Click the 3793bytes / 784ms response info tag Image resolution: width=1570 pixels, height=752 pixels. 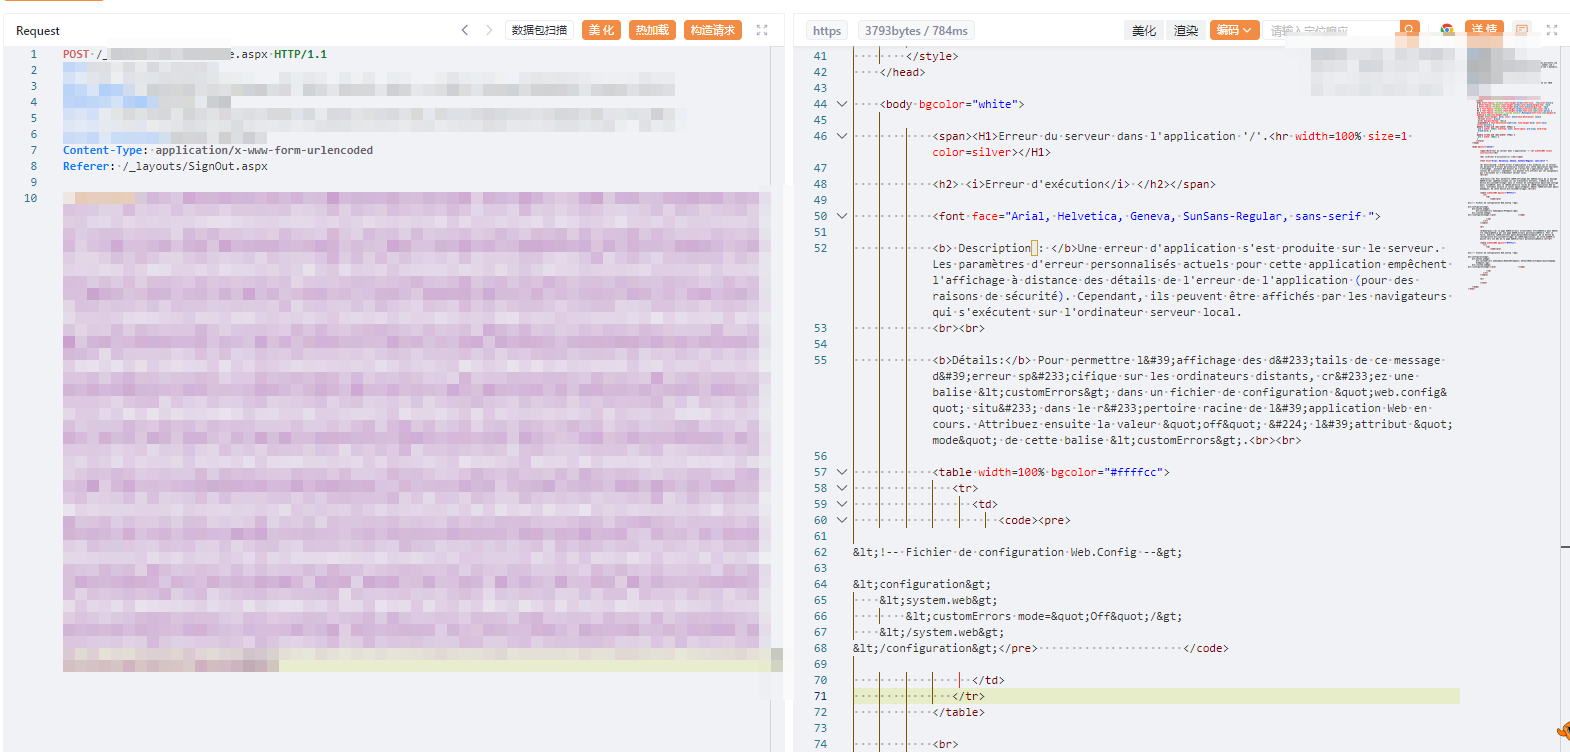click(x=916, y=31)
